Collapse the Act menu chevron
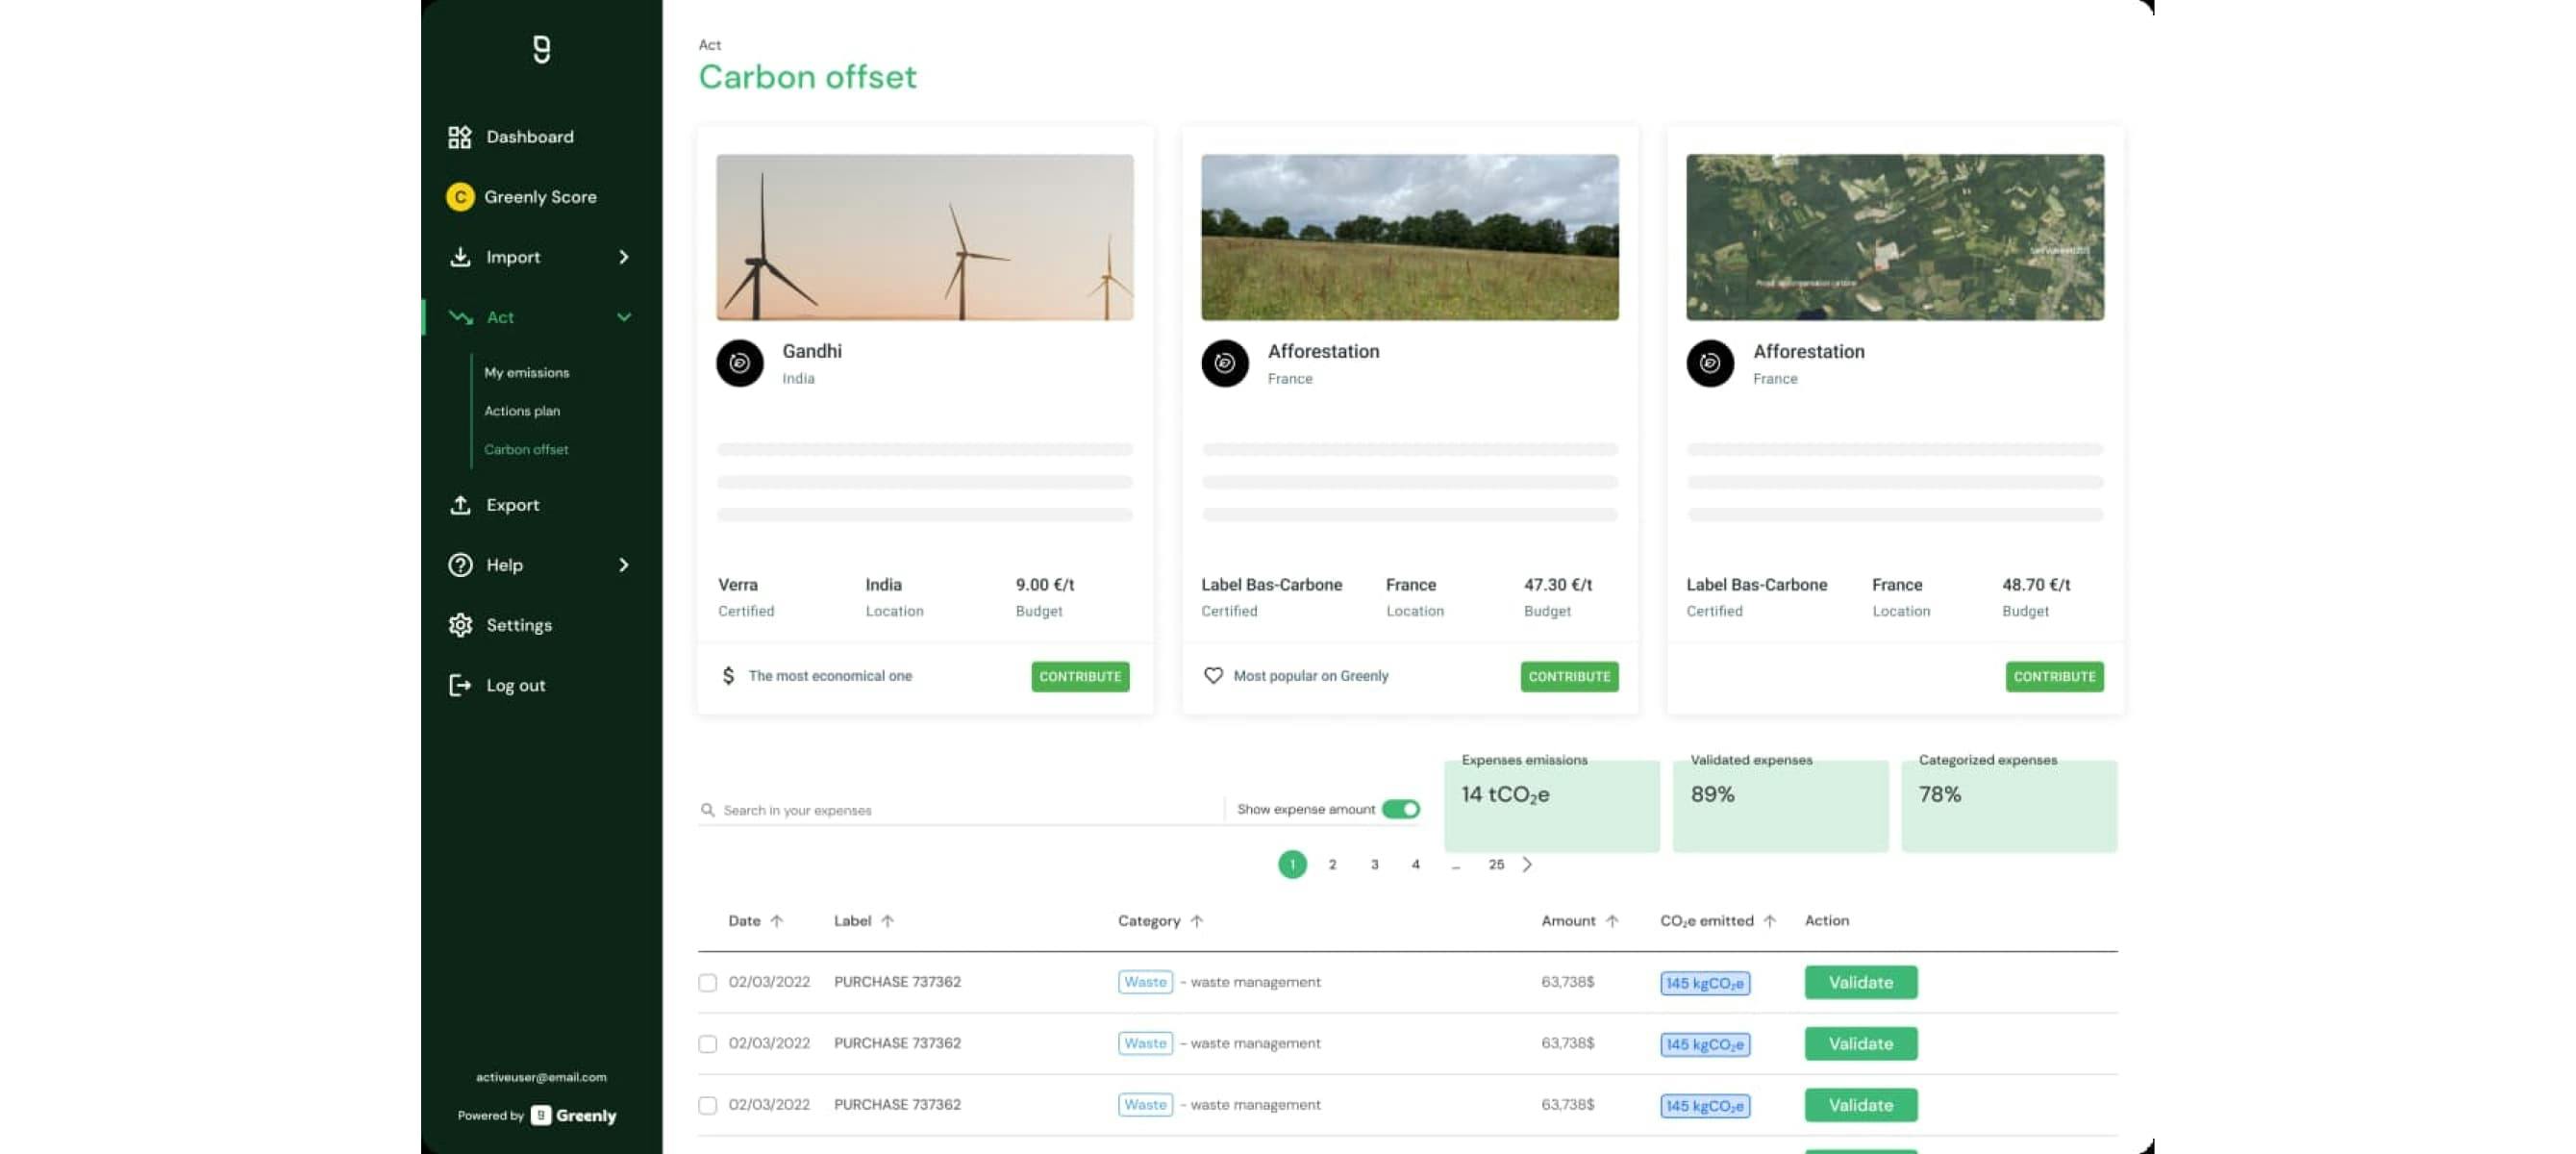The width and height of the screenshot is (2576, 1154). click(625, 317)
